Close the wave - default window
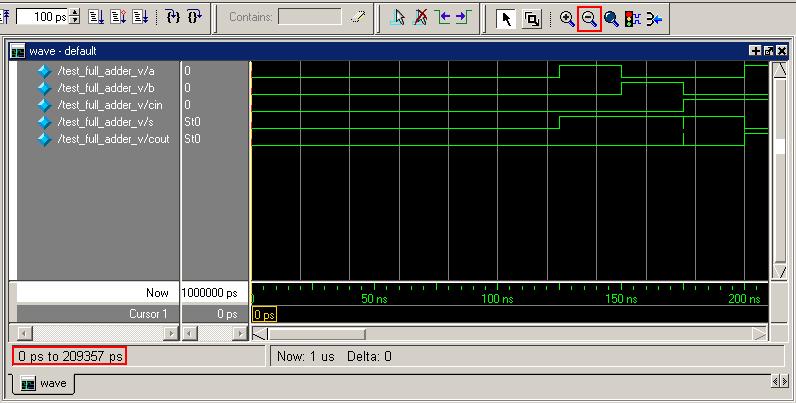 782,51
